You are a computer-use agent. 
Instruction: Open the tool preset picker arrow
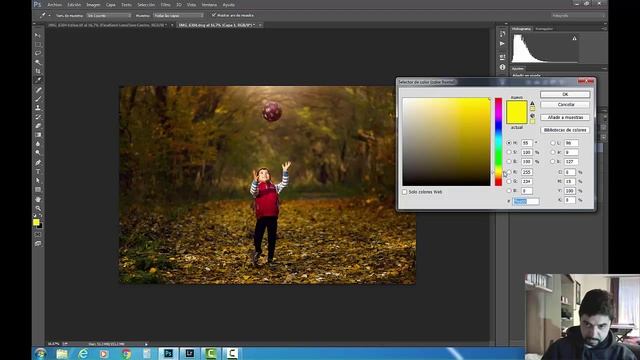(x=49, y=16)
